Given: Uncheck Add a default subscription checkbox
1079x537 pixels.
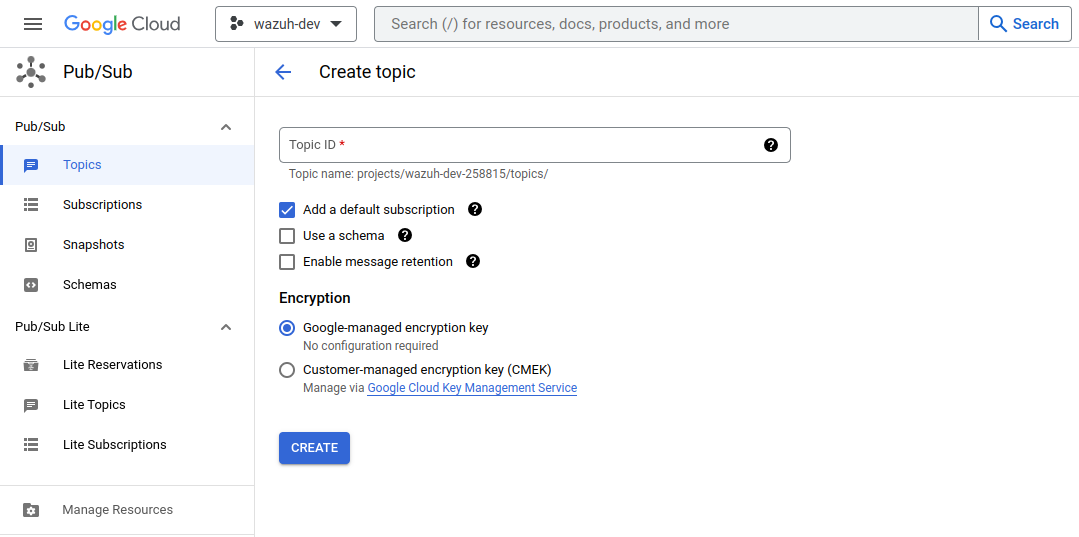Looking at the screenshot, I should point(287,210).
